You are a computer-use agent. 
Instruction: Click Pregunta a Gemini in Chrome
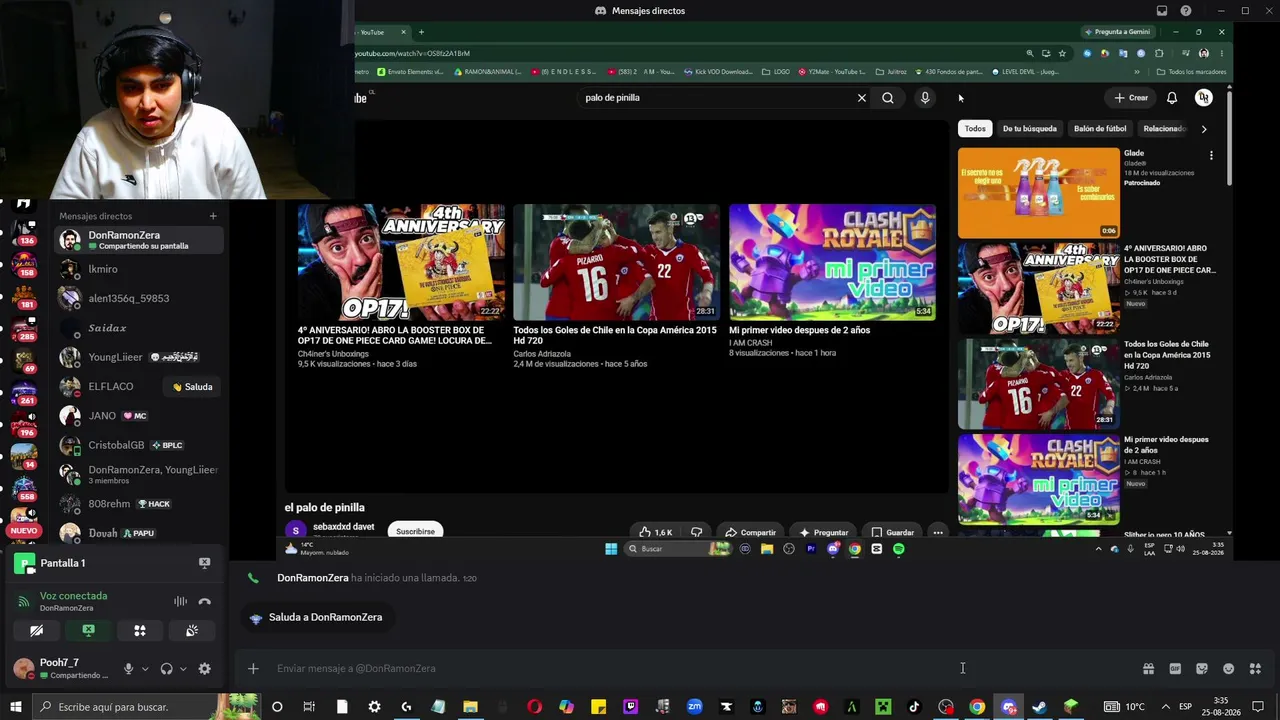click(1117, 32)
